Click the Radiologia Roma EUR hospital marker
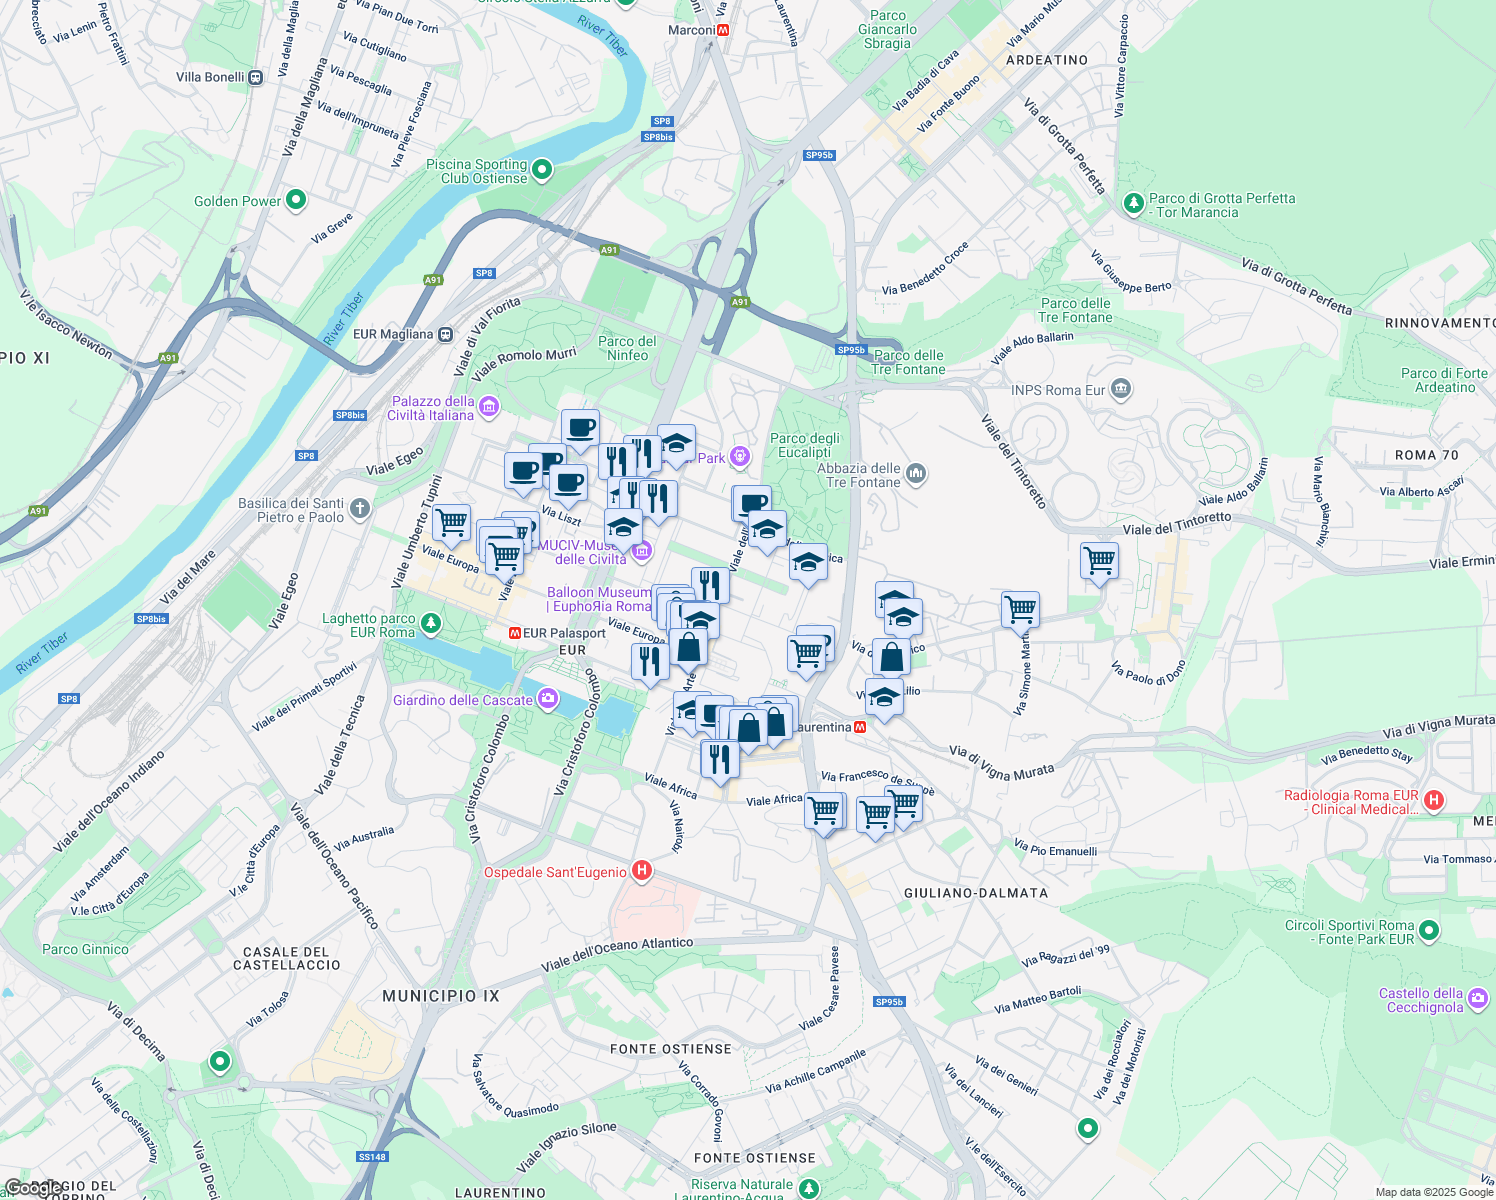The image size is (1496, 1200). coord(1434,801)
